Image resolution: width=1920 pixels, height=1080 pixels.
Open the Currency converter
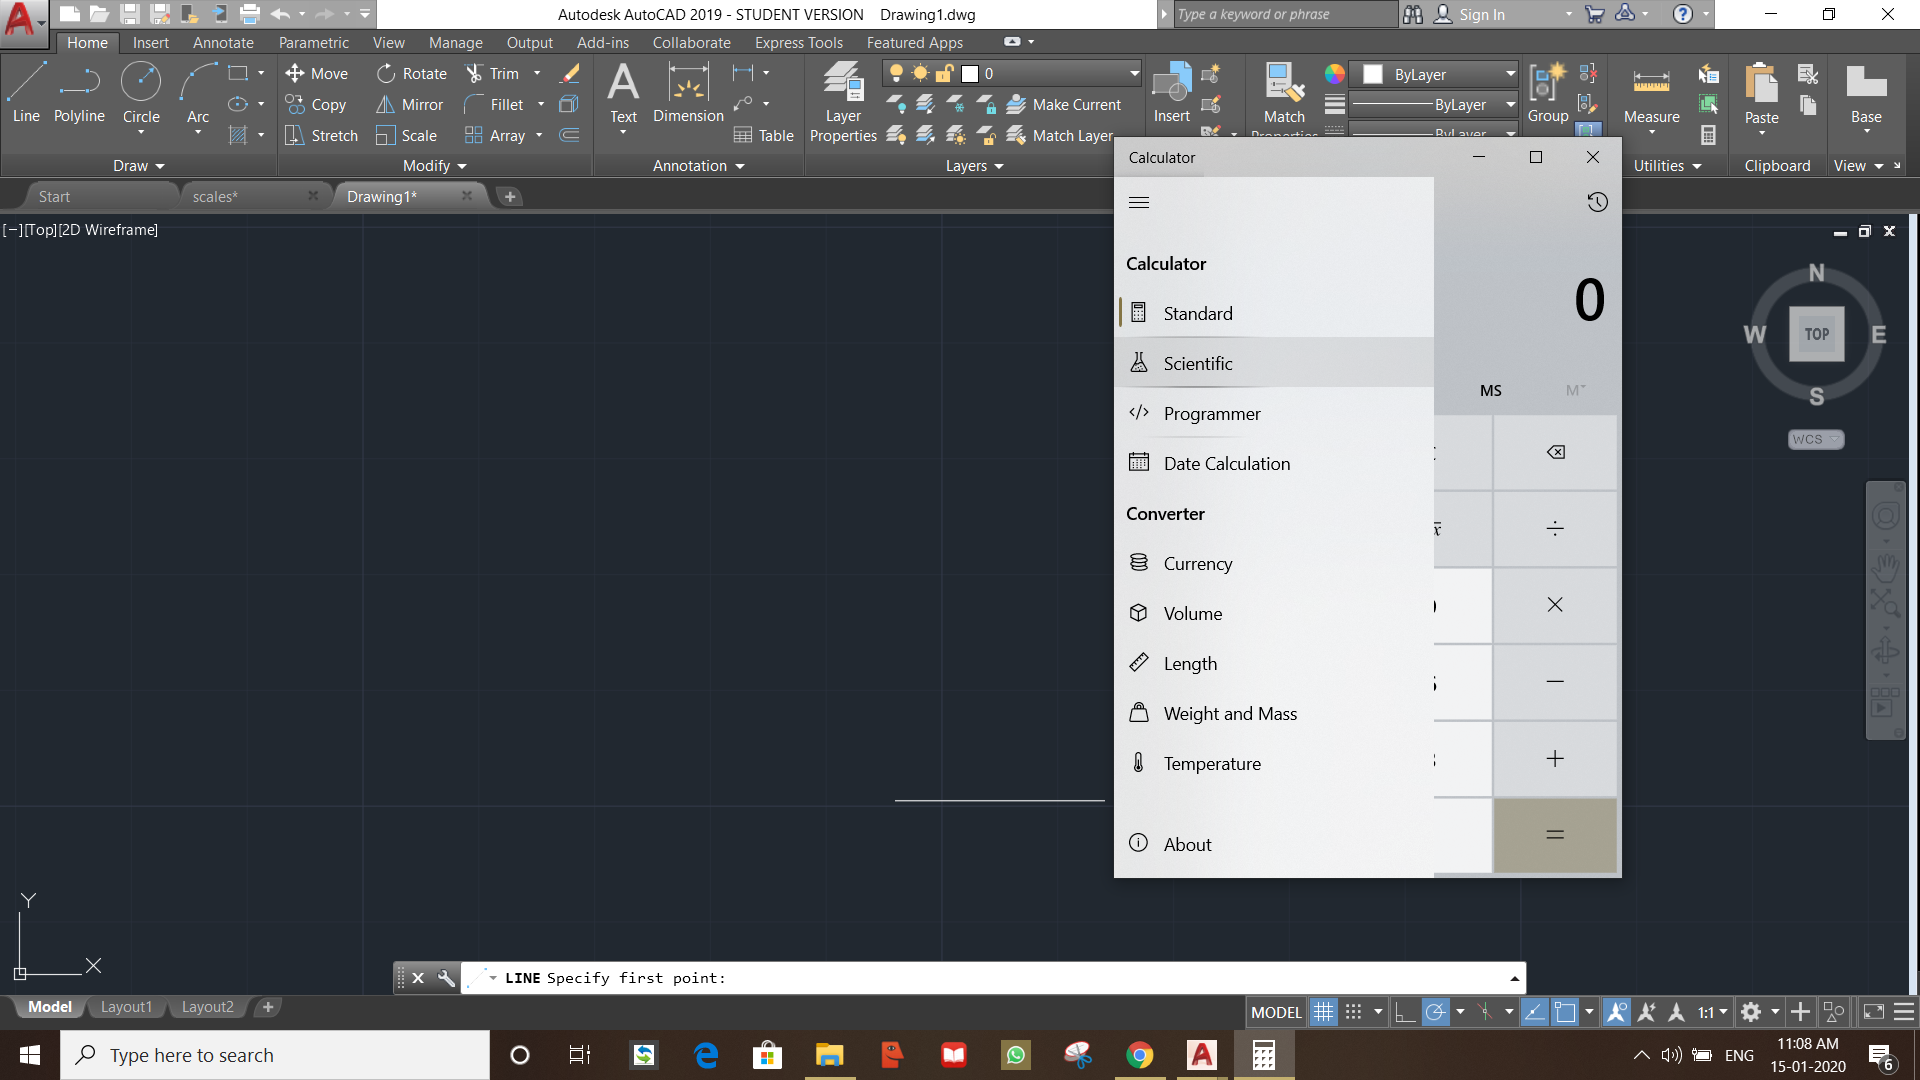coord(1197,563)
